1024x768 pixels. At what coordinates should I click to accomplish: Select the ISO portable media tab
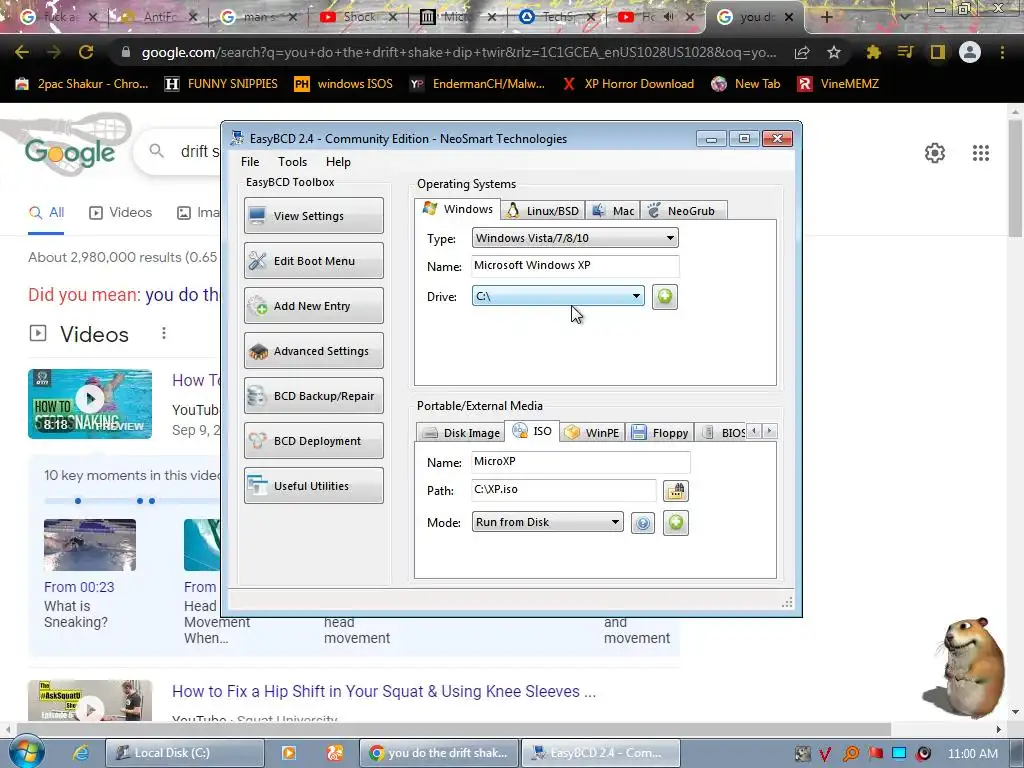(x=532, y=431)
